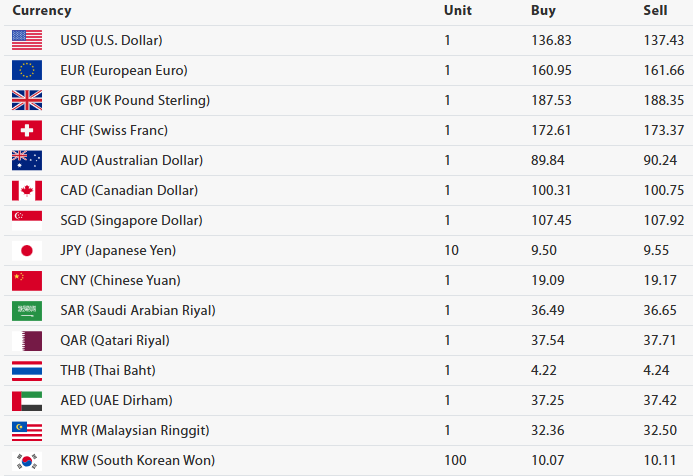Click the Currency column header
Image resolution: width=693 pixels, height=476 pixels.
point(42,11)
